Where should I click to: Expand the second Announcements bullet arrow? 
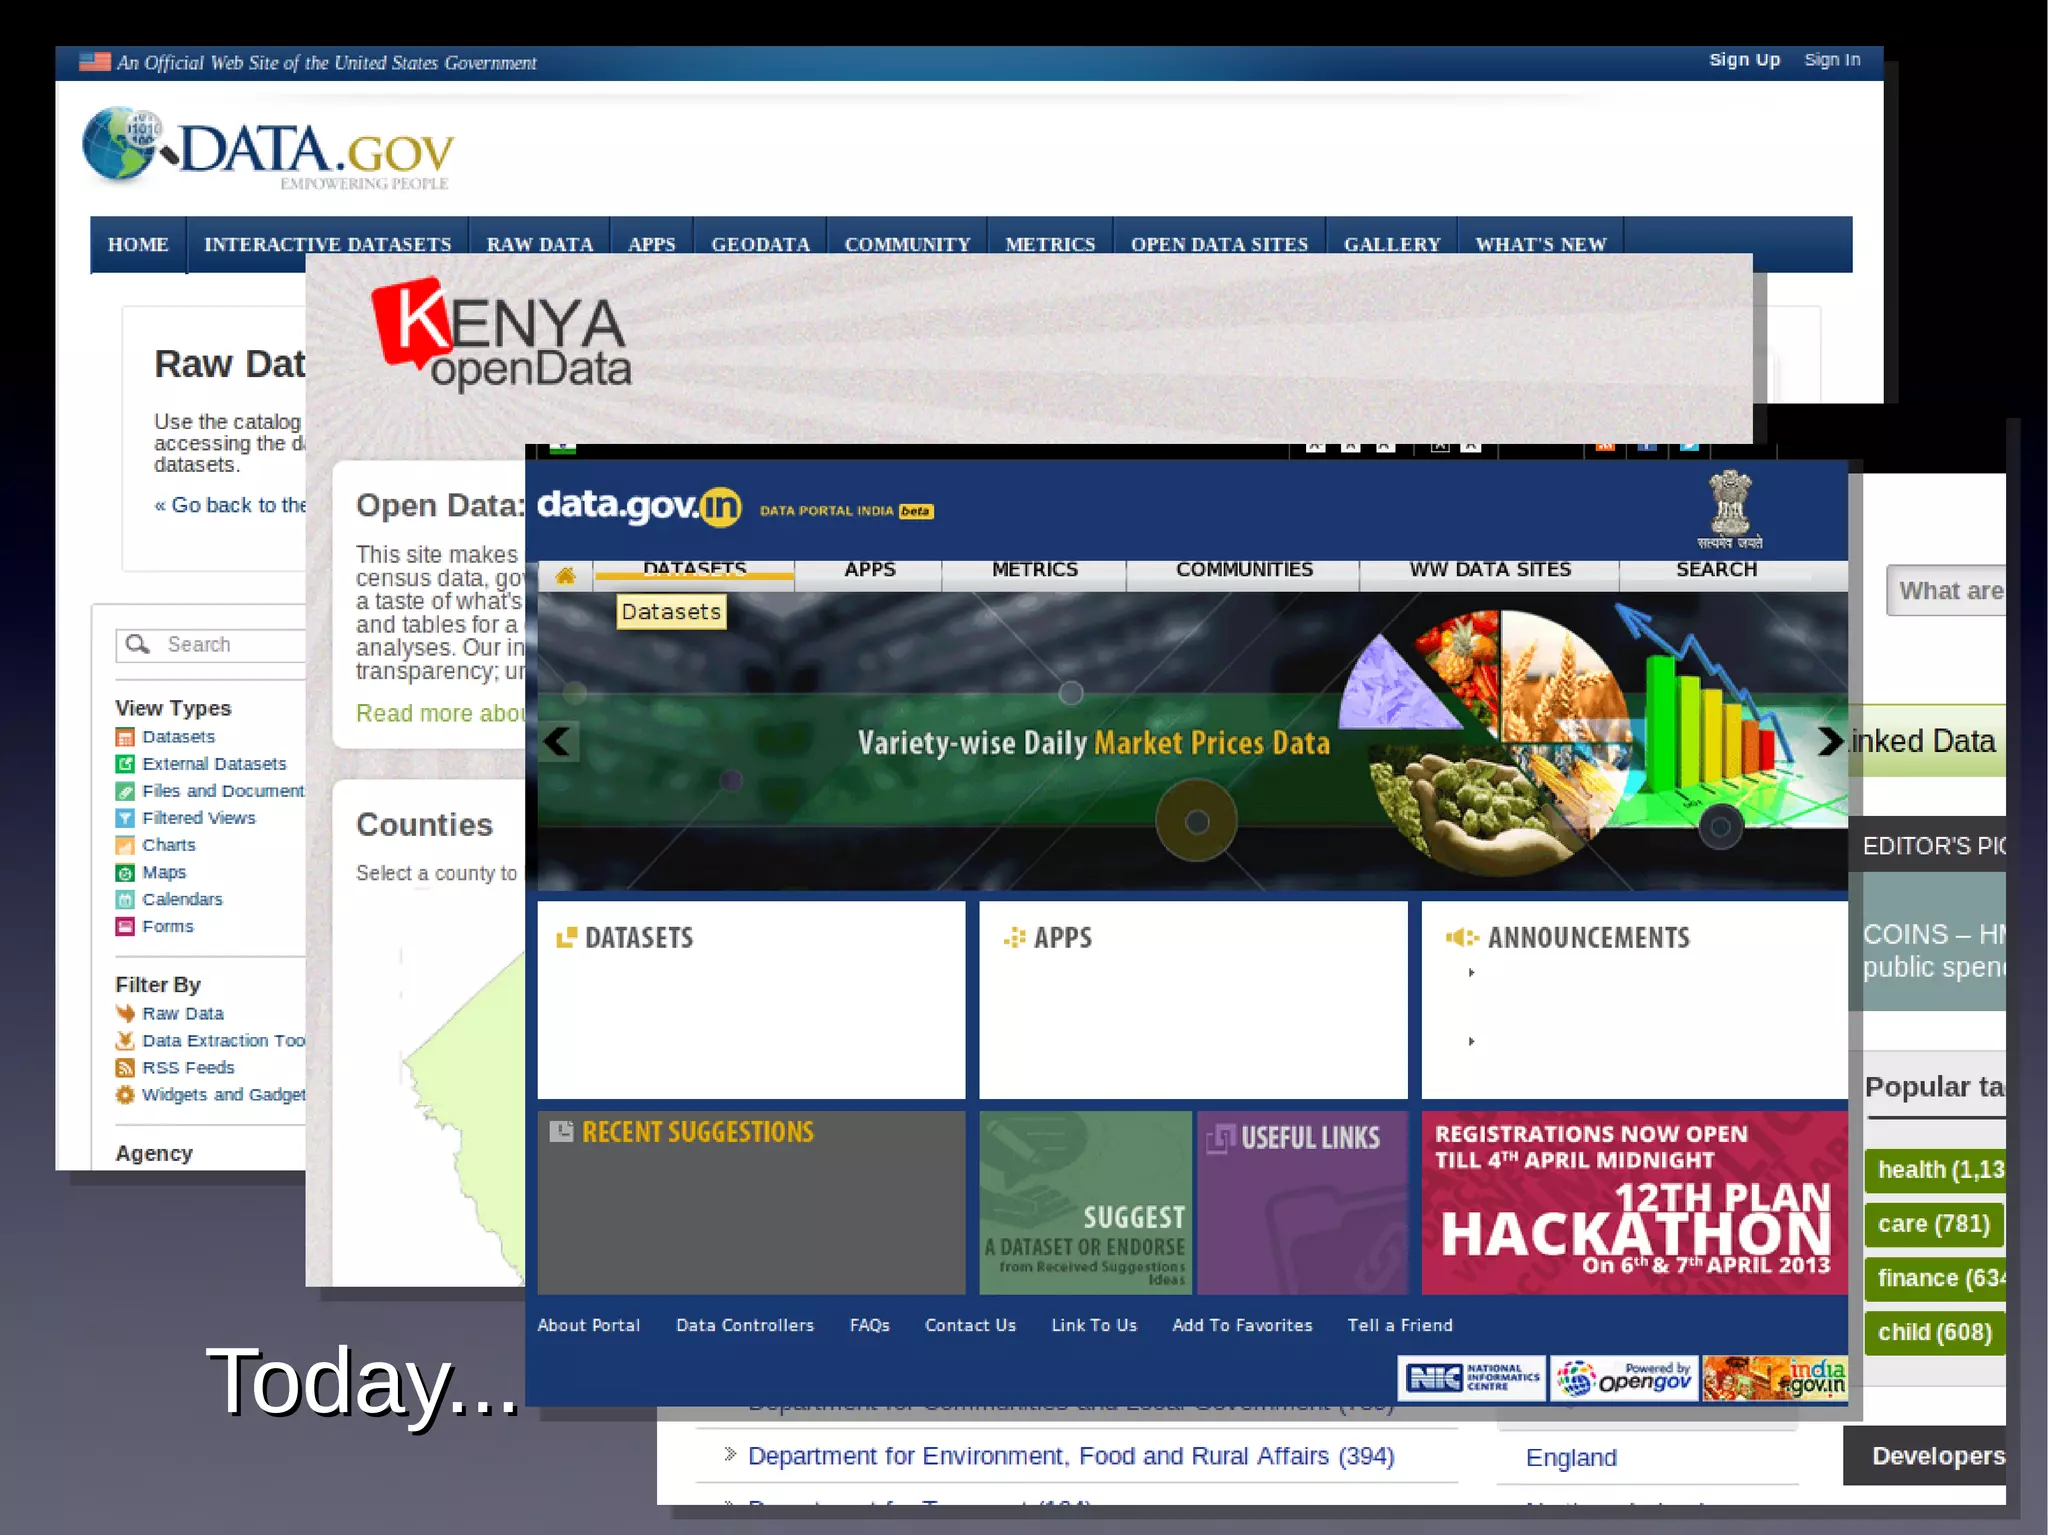click(x=1471, y=1042)
